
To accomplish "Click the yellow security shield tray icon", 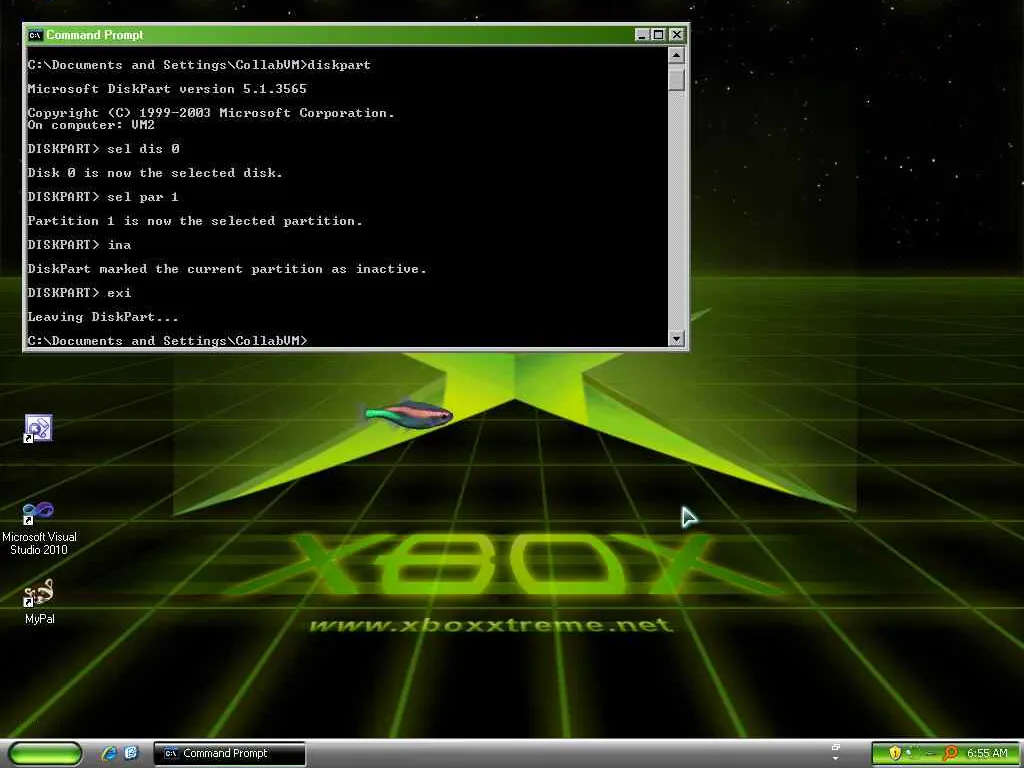I will [x=895, y=753].
